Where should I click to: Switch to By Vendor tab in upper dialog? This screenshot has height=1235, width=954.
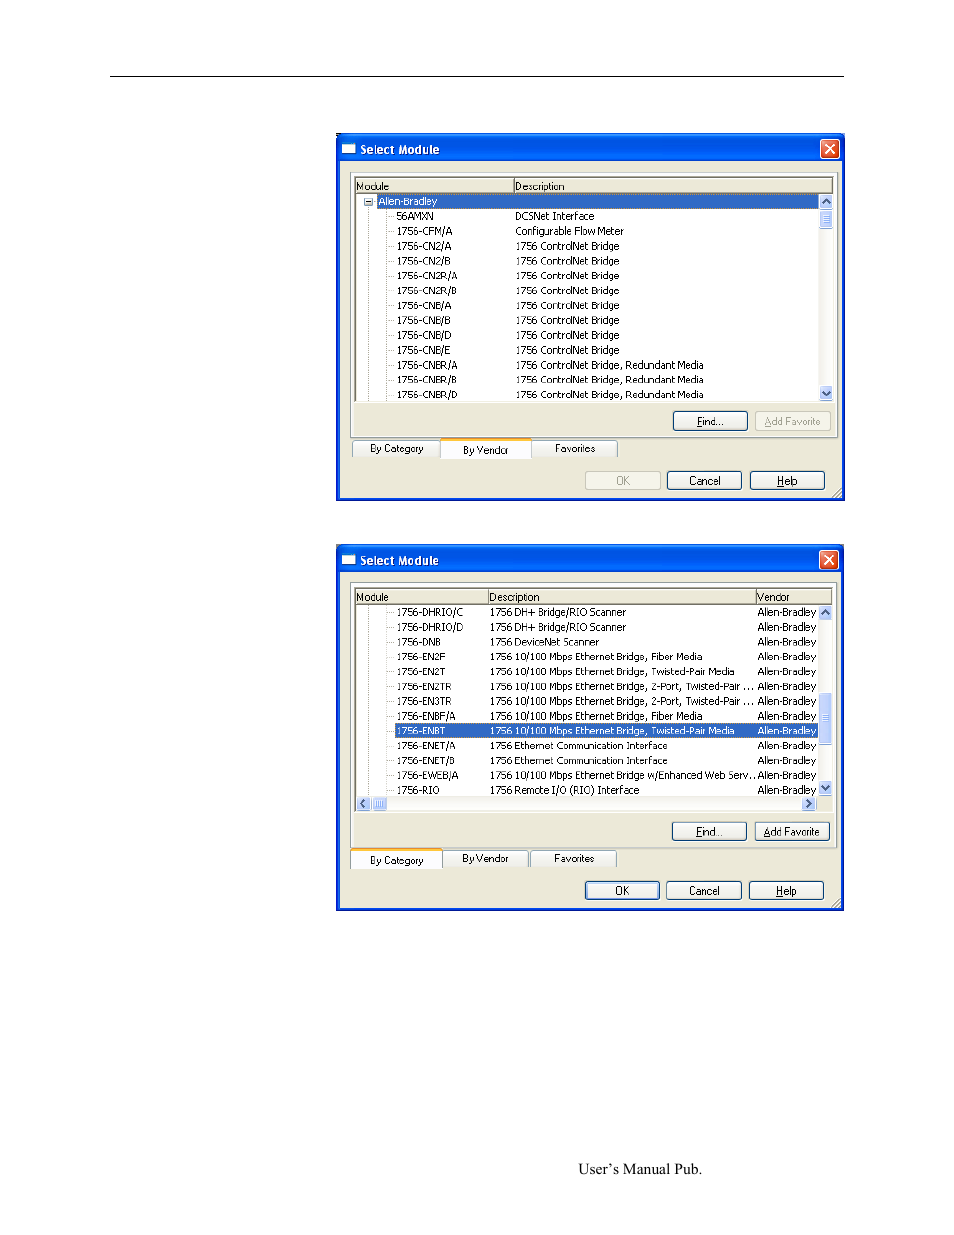tap(485, 449)
